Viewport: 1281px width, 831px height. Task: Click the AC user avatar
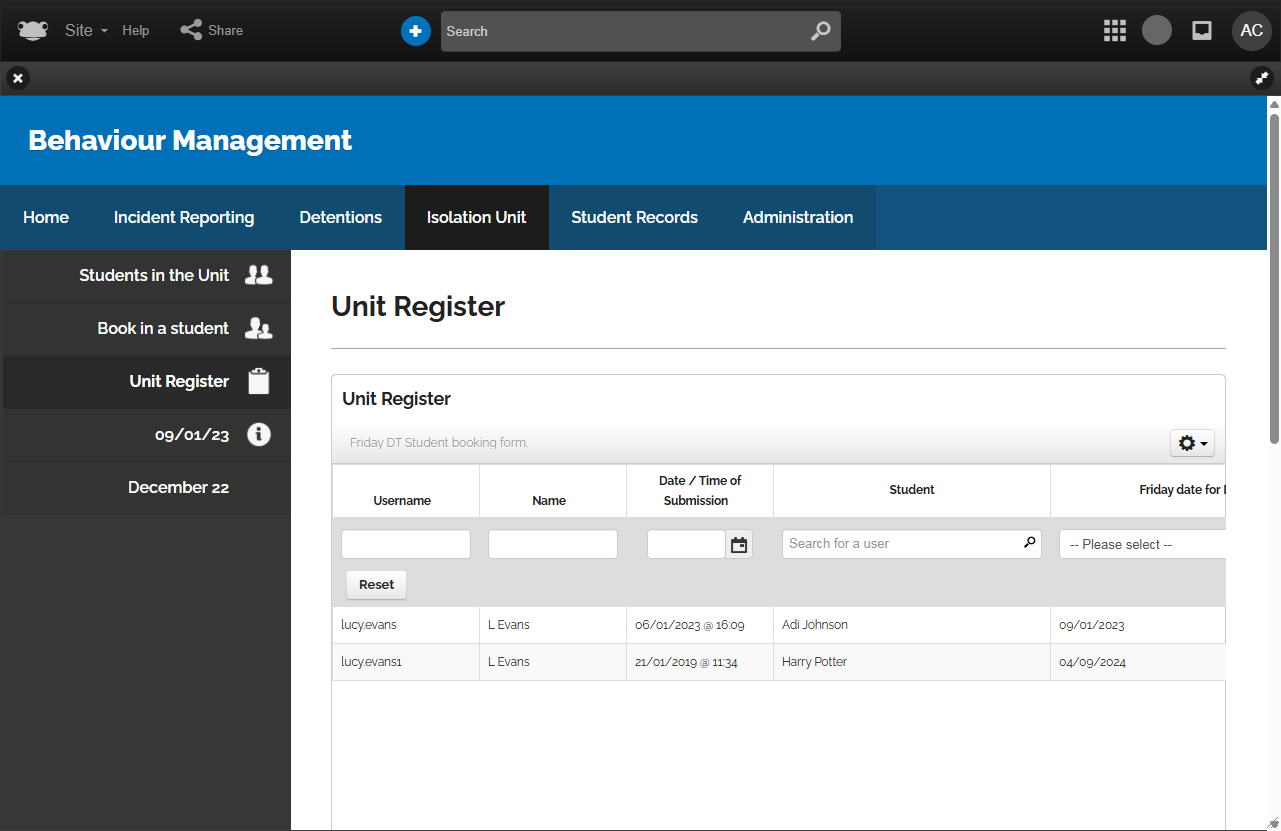(1251, 31)
